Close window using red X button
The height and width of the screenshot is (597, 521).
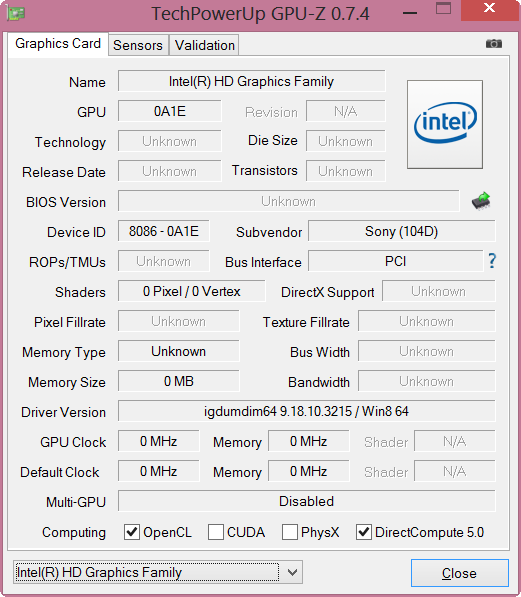[x=490, y=8]
